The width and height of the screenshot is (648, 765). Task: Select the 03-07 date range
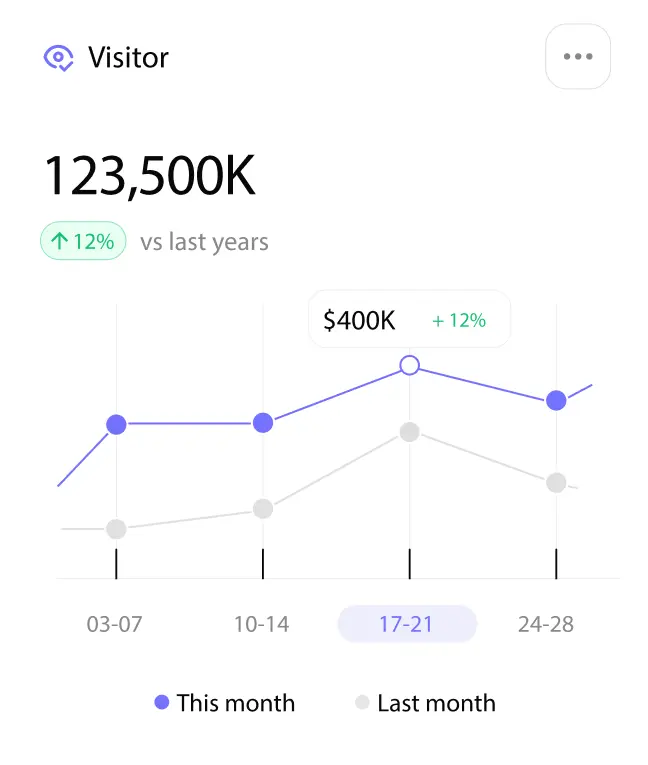tap(115, 624)
